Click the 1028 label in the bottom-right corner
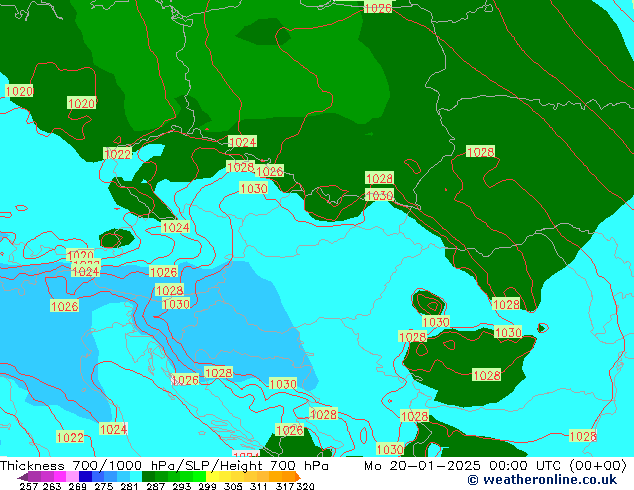Viewport: 634px width, 490px height. pos(583,436)
